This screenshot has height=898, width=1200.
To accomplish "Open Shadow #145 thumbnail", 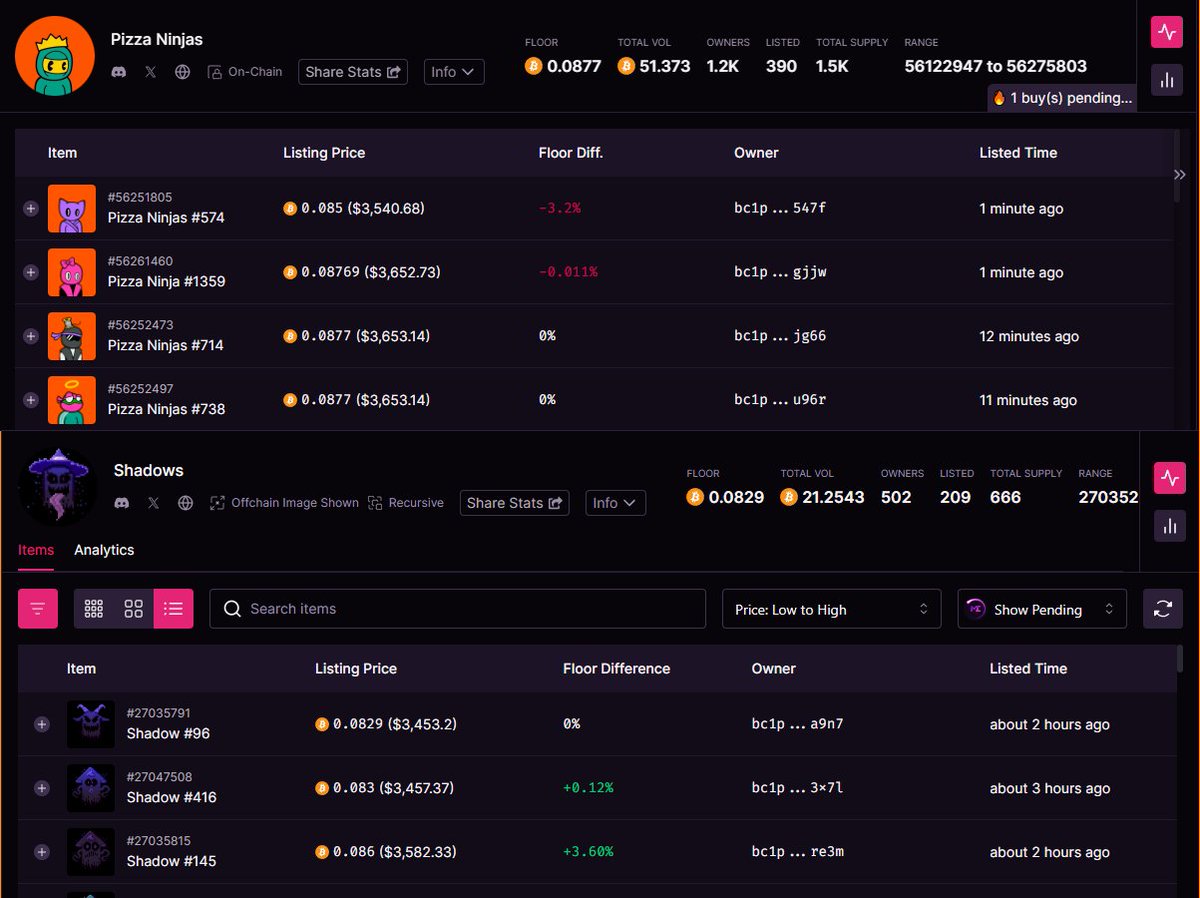I will [x=91, y=852].
